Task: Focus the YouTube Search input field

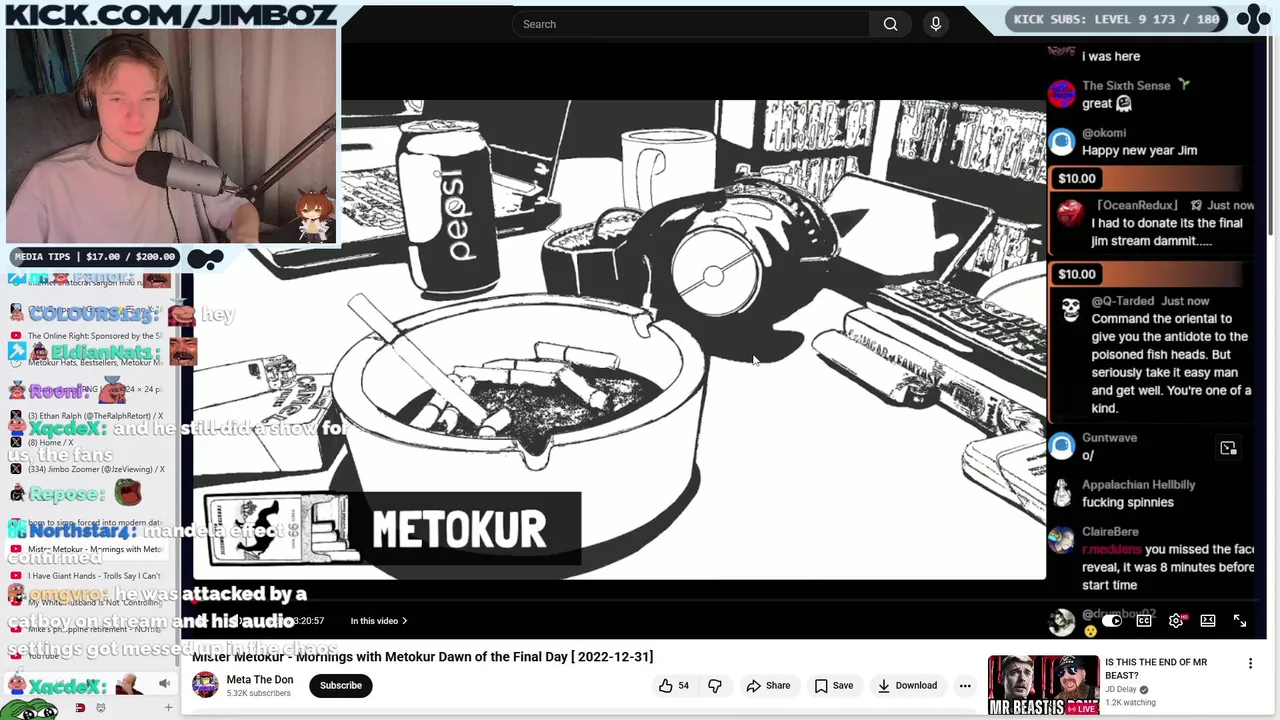Action: coord(692,24)
